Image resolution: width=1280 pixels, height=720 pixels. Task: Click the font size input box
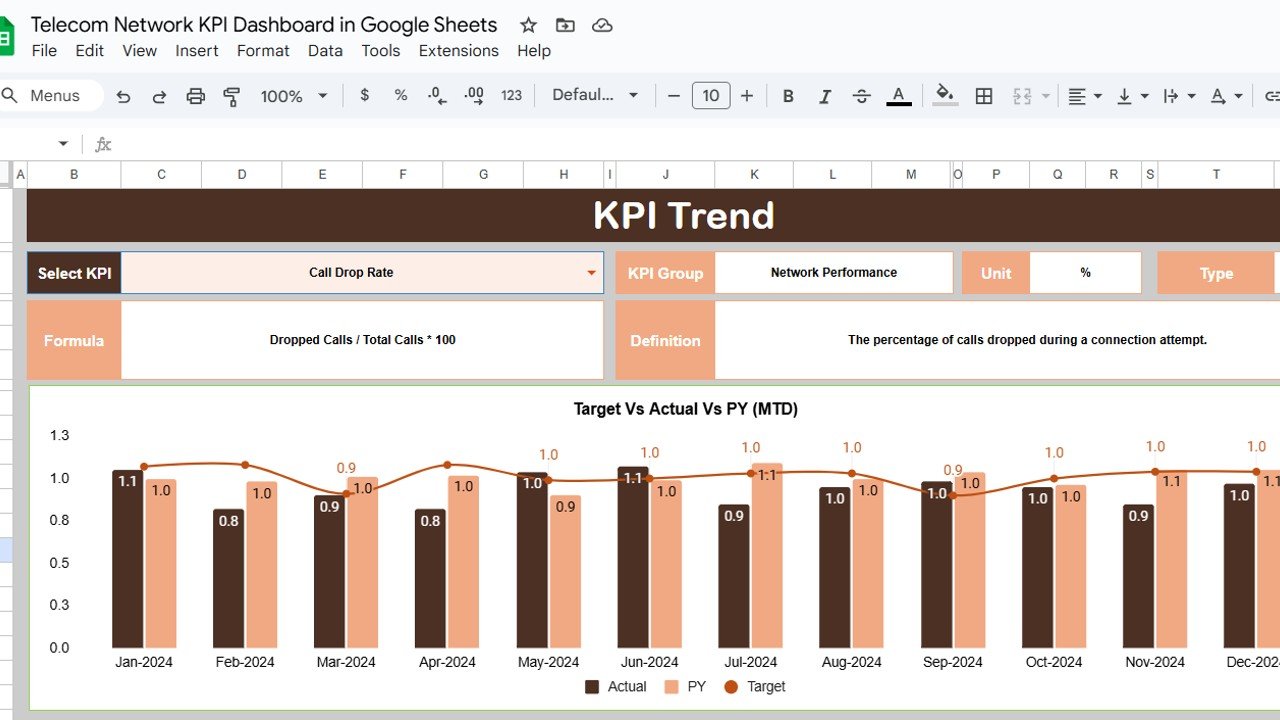(x=711, y=96)
